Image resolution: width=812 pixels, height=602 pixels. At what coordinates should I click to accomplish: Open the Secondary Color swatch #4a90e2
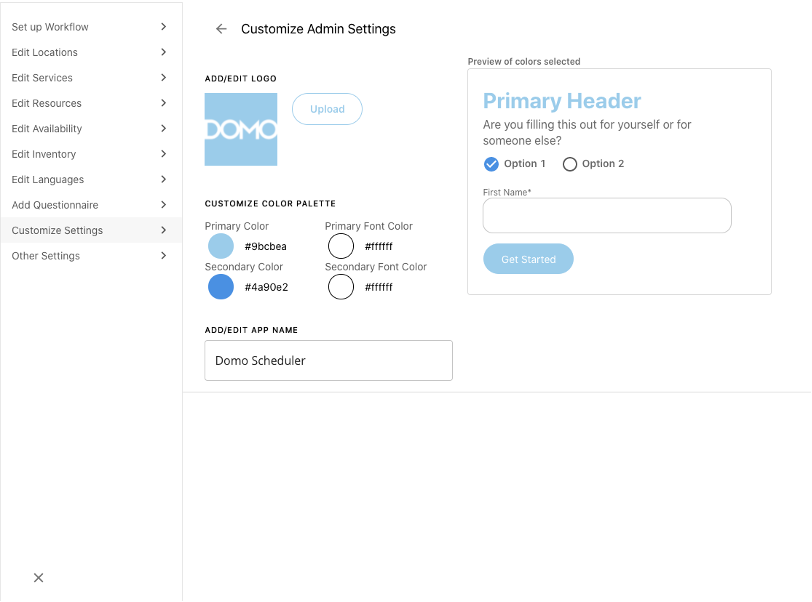click(x=220, y=287)
